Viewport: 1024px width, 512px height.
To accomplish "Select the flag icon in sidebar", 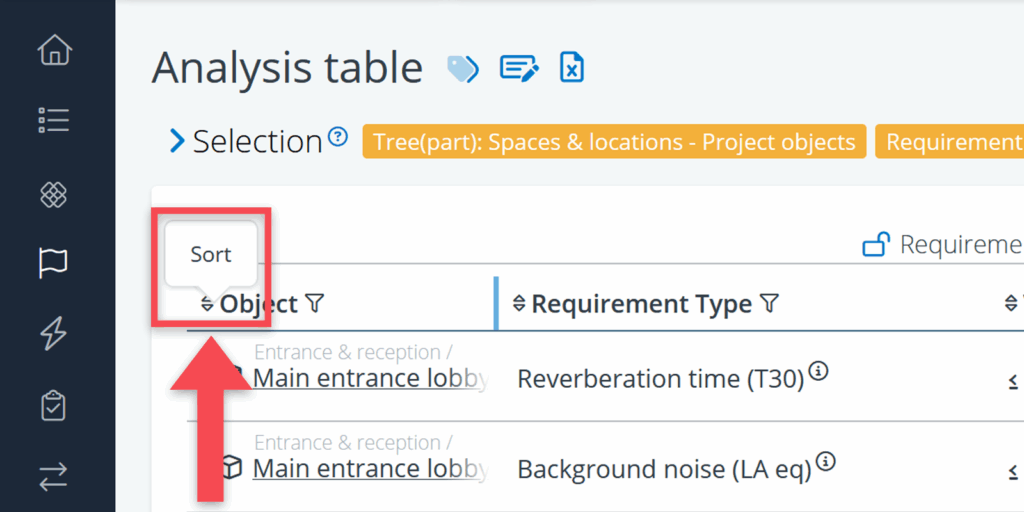I will pos(53,263).
